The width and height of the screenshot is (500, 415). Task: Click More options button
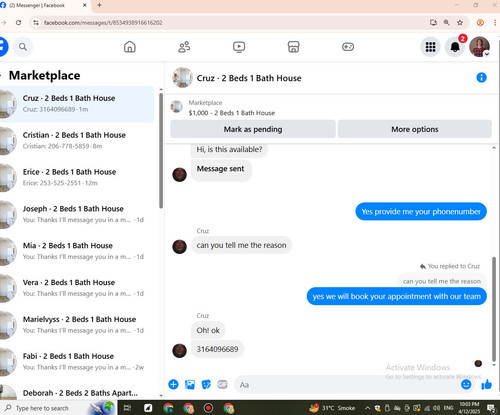point(415,129)
